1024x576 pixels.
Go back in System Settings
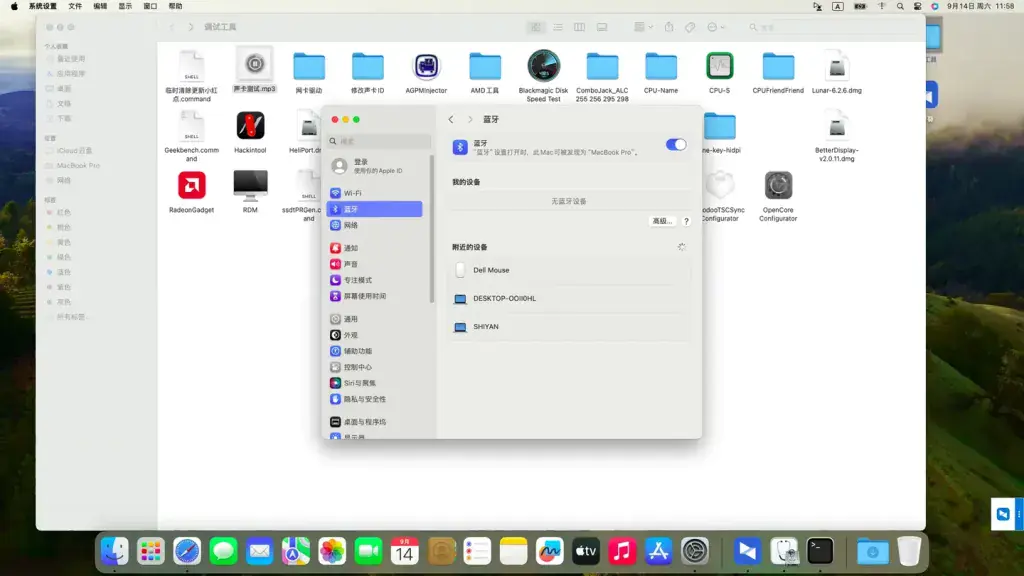coord(451,120)
